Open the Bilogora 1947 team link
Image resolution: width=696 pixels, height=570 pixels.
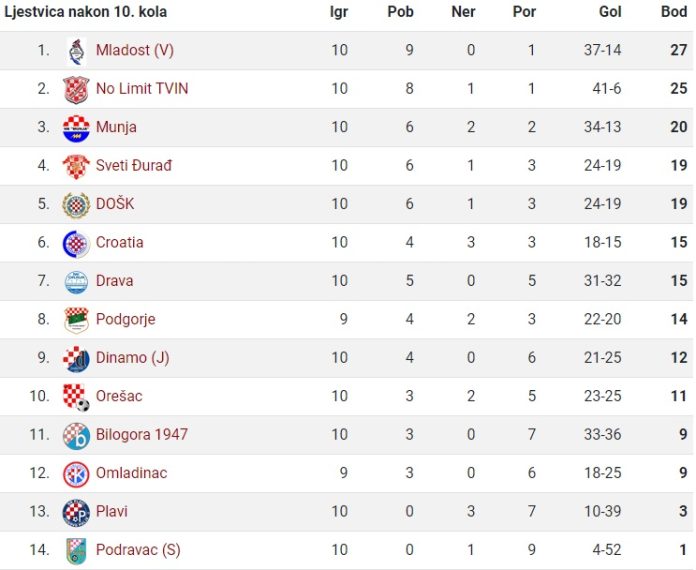[142, 434]
